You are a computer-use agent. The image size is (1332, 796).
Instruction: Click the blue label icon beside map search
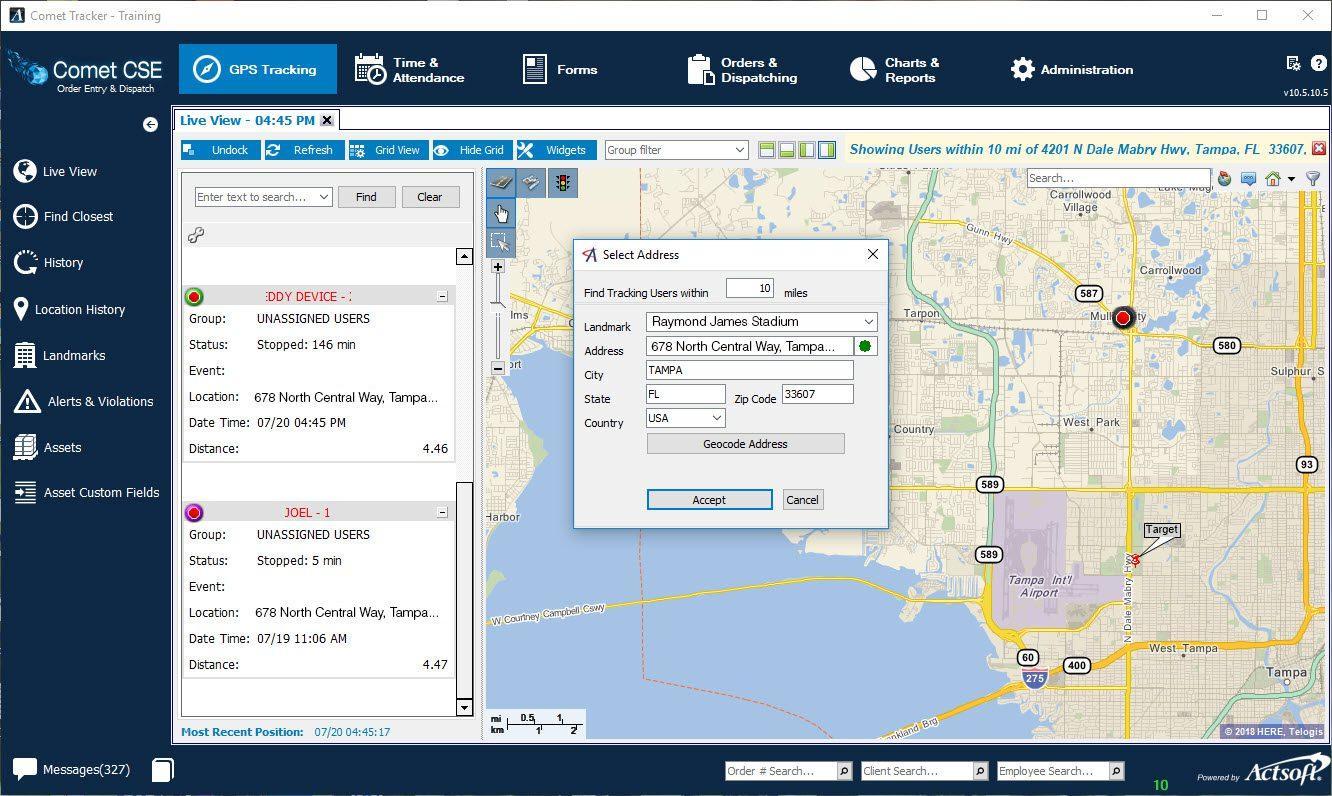coord(1248,179)
